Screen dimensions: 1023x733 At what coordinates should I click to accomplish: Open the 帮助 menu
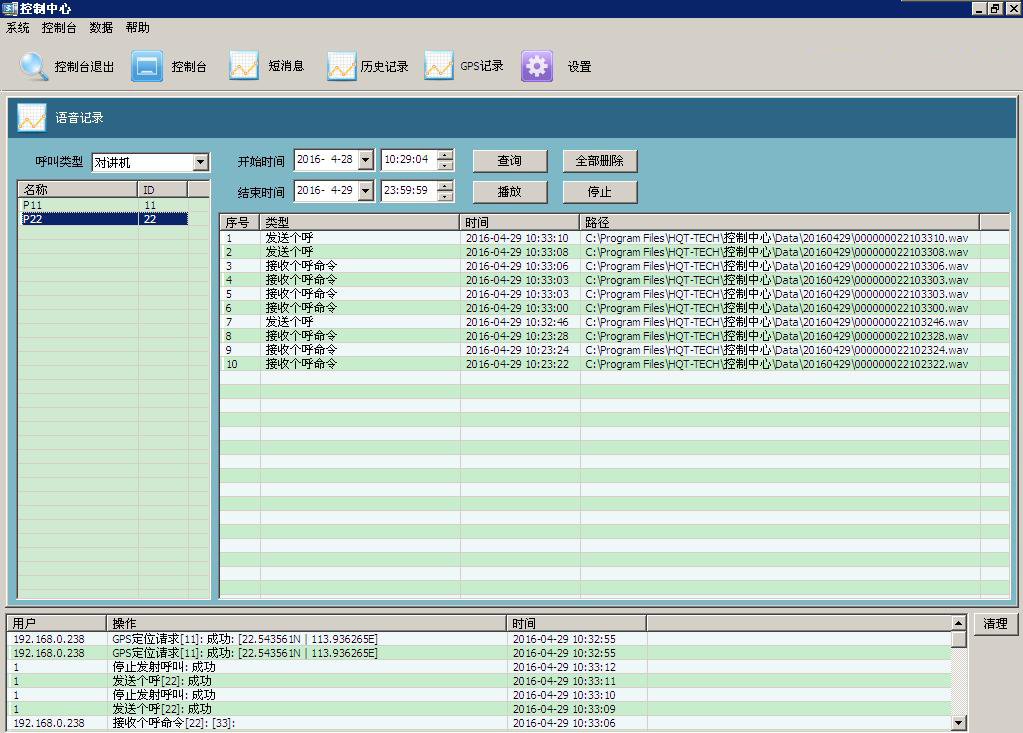[138, 27]
